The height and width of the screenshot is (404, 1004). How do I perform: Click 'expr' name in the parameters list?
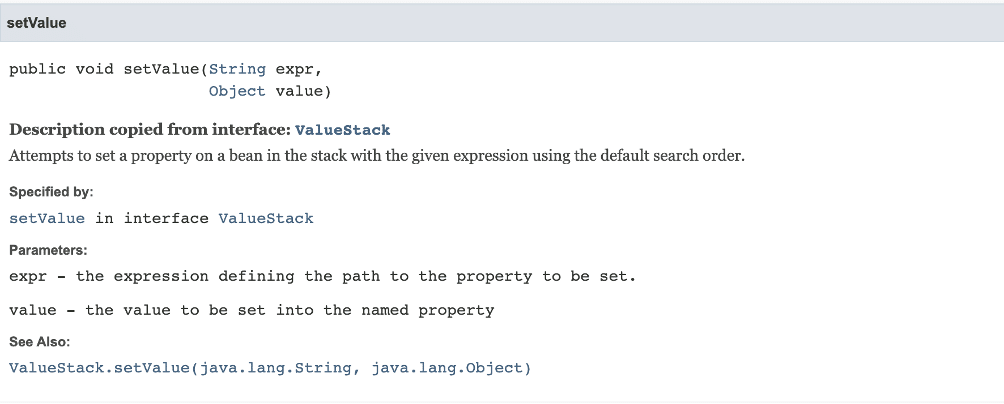(x=28, y=277)
